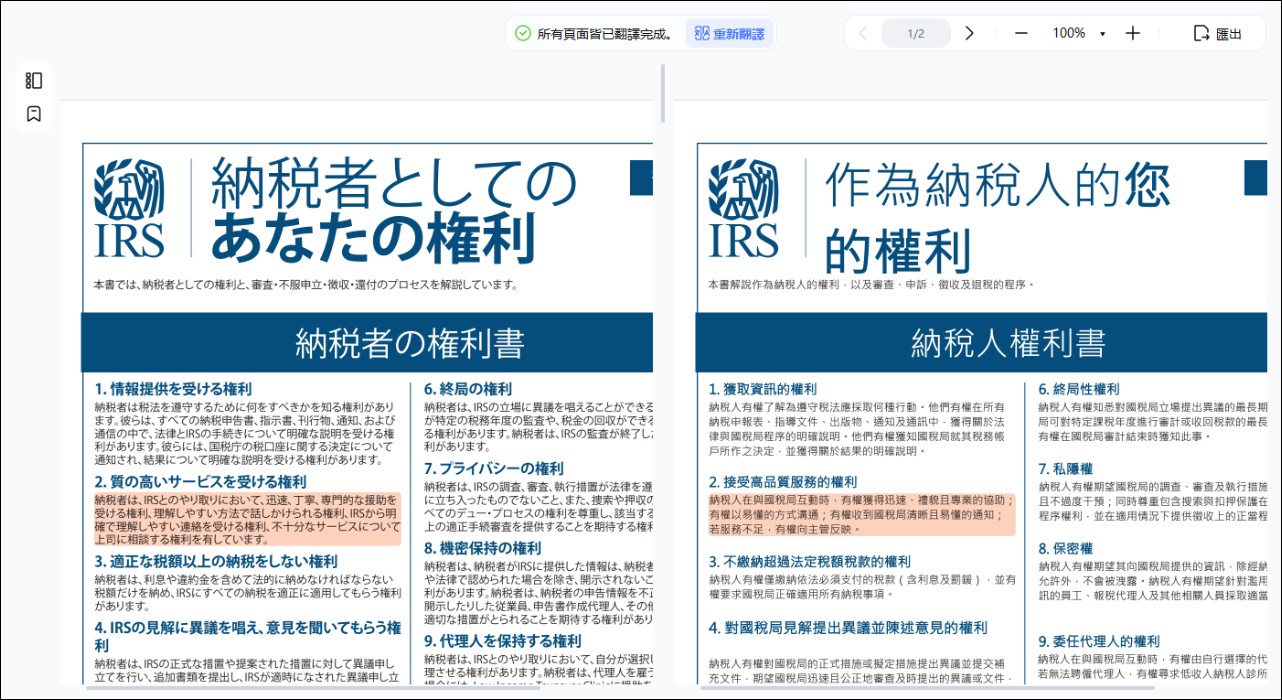
Task: Click heading 3. 不繳納超過法定稅額稅款的權利
Action: tap(810, 562)
